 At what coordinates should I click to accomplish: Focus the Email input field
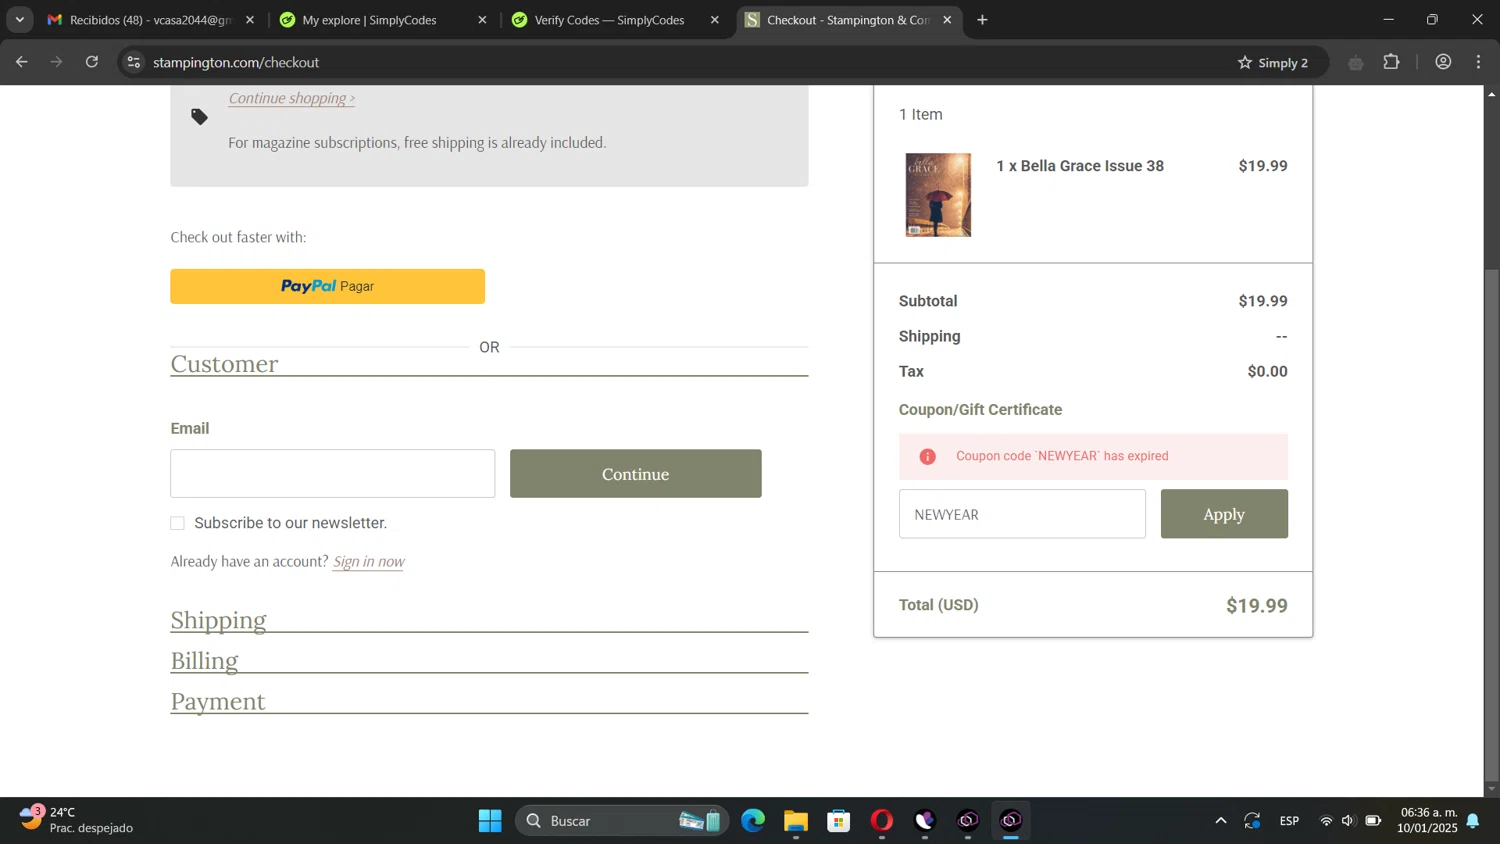coord(332,473)
